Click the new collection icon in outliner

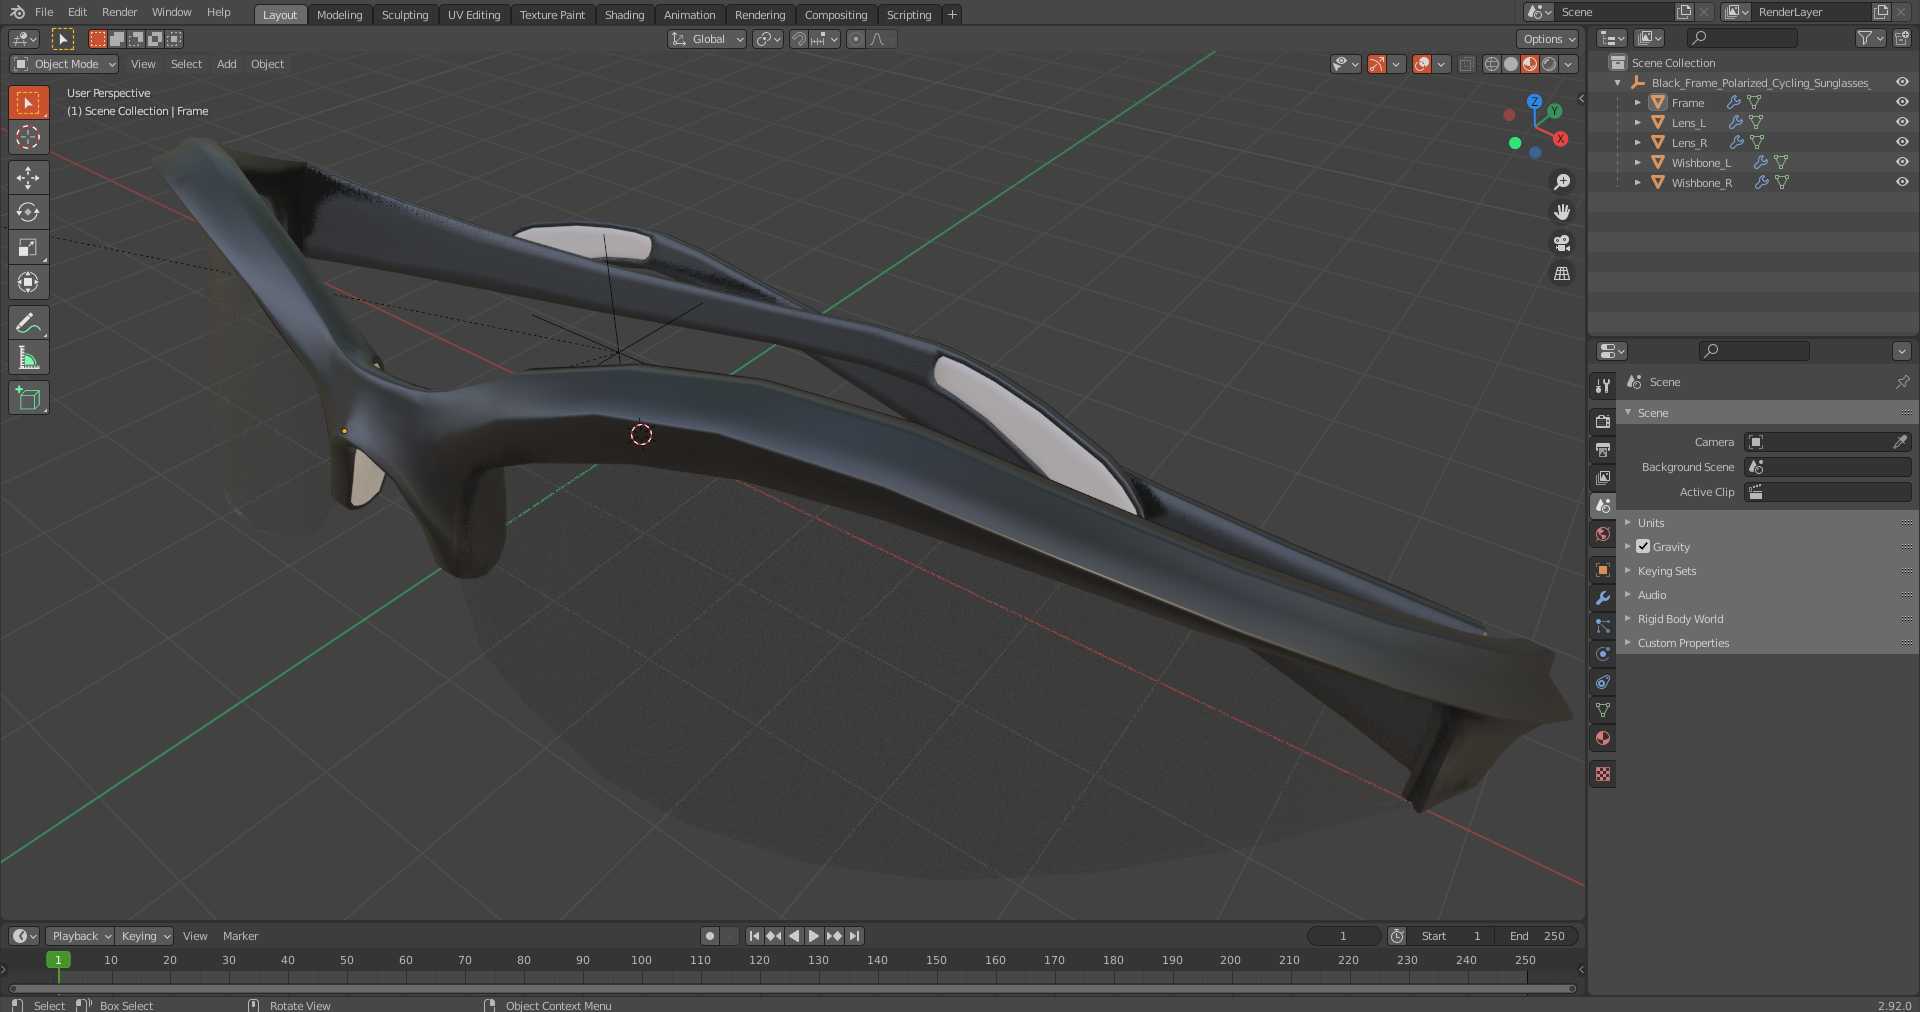1901,38
